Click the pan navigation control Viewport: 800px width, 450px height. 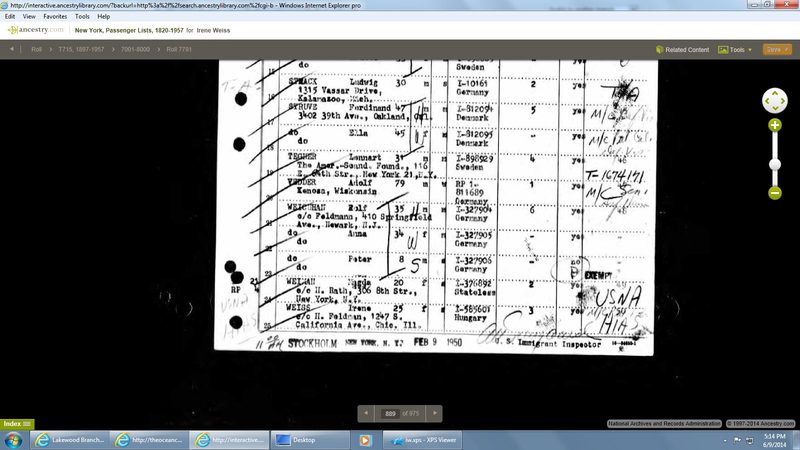tap(774, 101)
